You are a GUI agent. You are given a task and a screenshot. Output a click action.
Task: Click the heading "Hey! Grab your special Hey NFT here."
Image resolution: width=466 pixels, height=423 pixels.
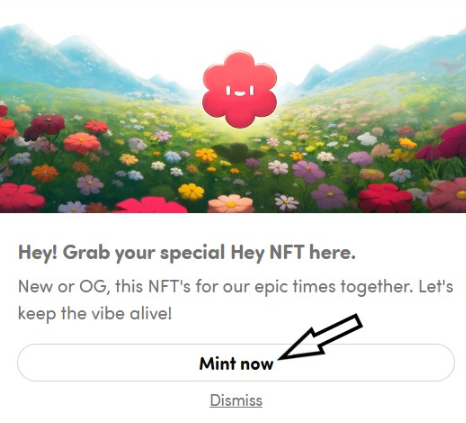[187, 252]
